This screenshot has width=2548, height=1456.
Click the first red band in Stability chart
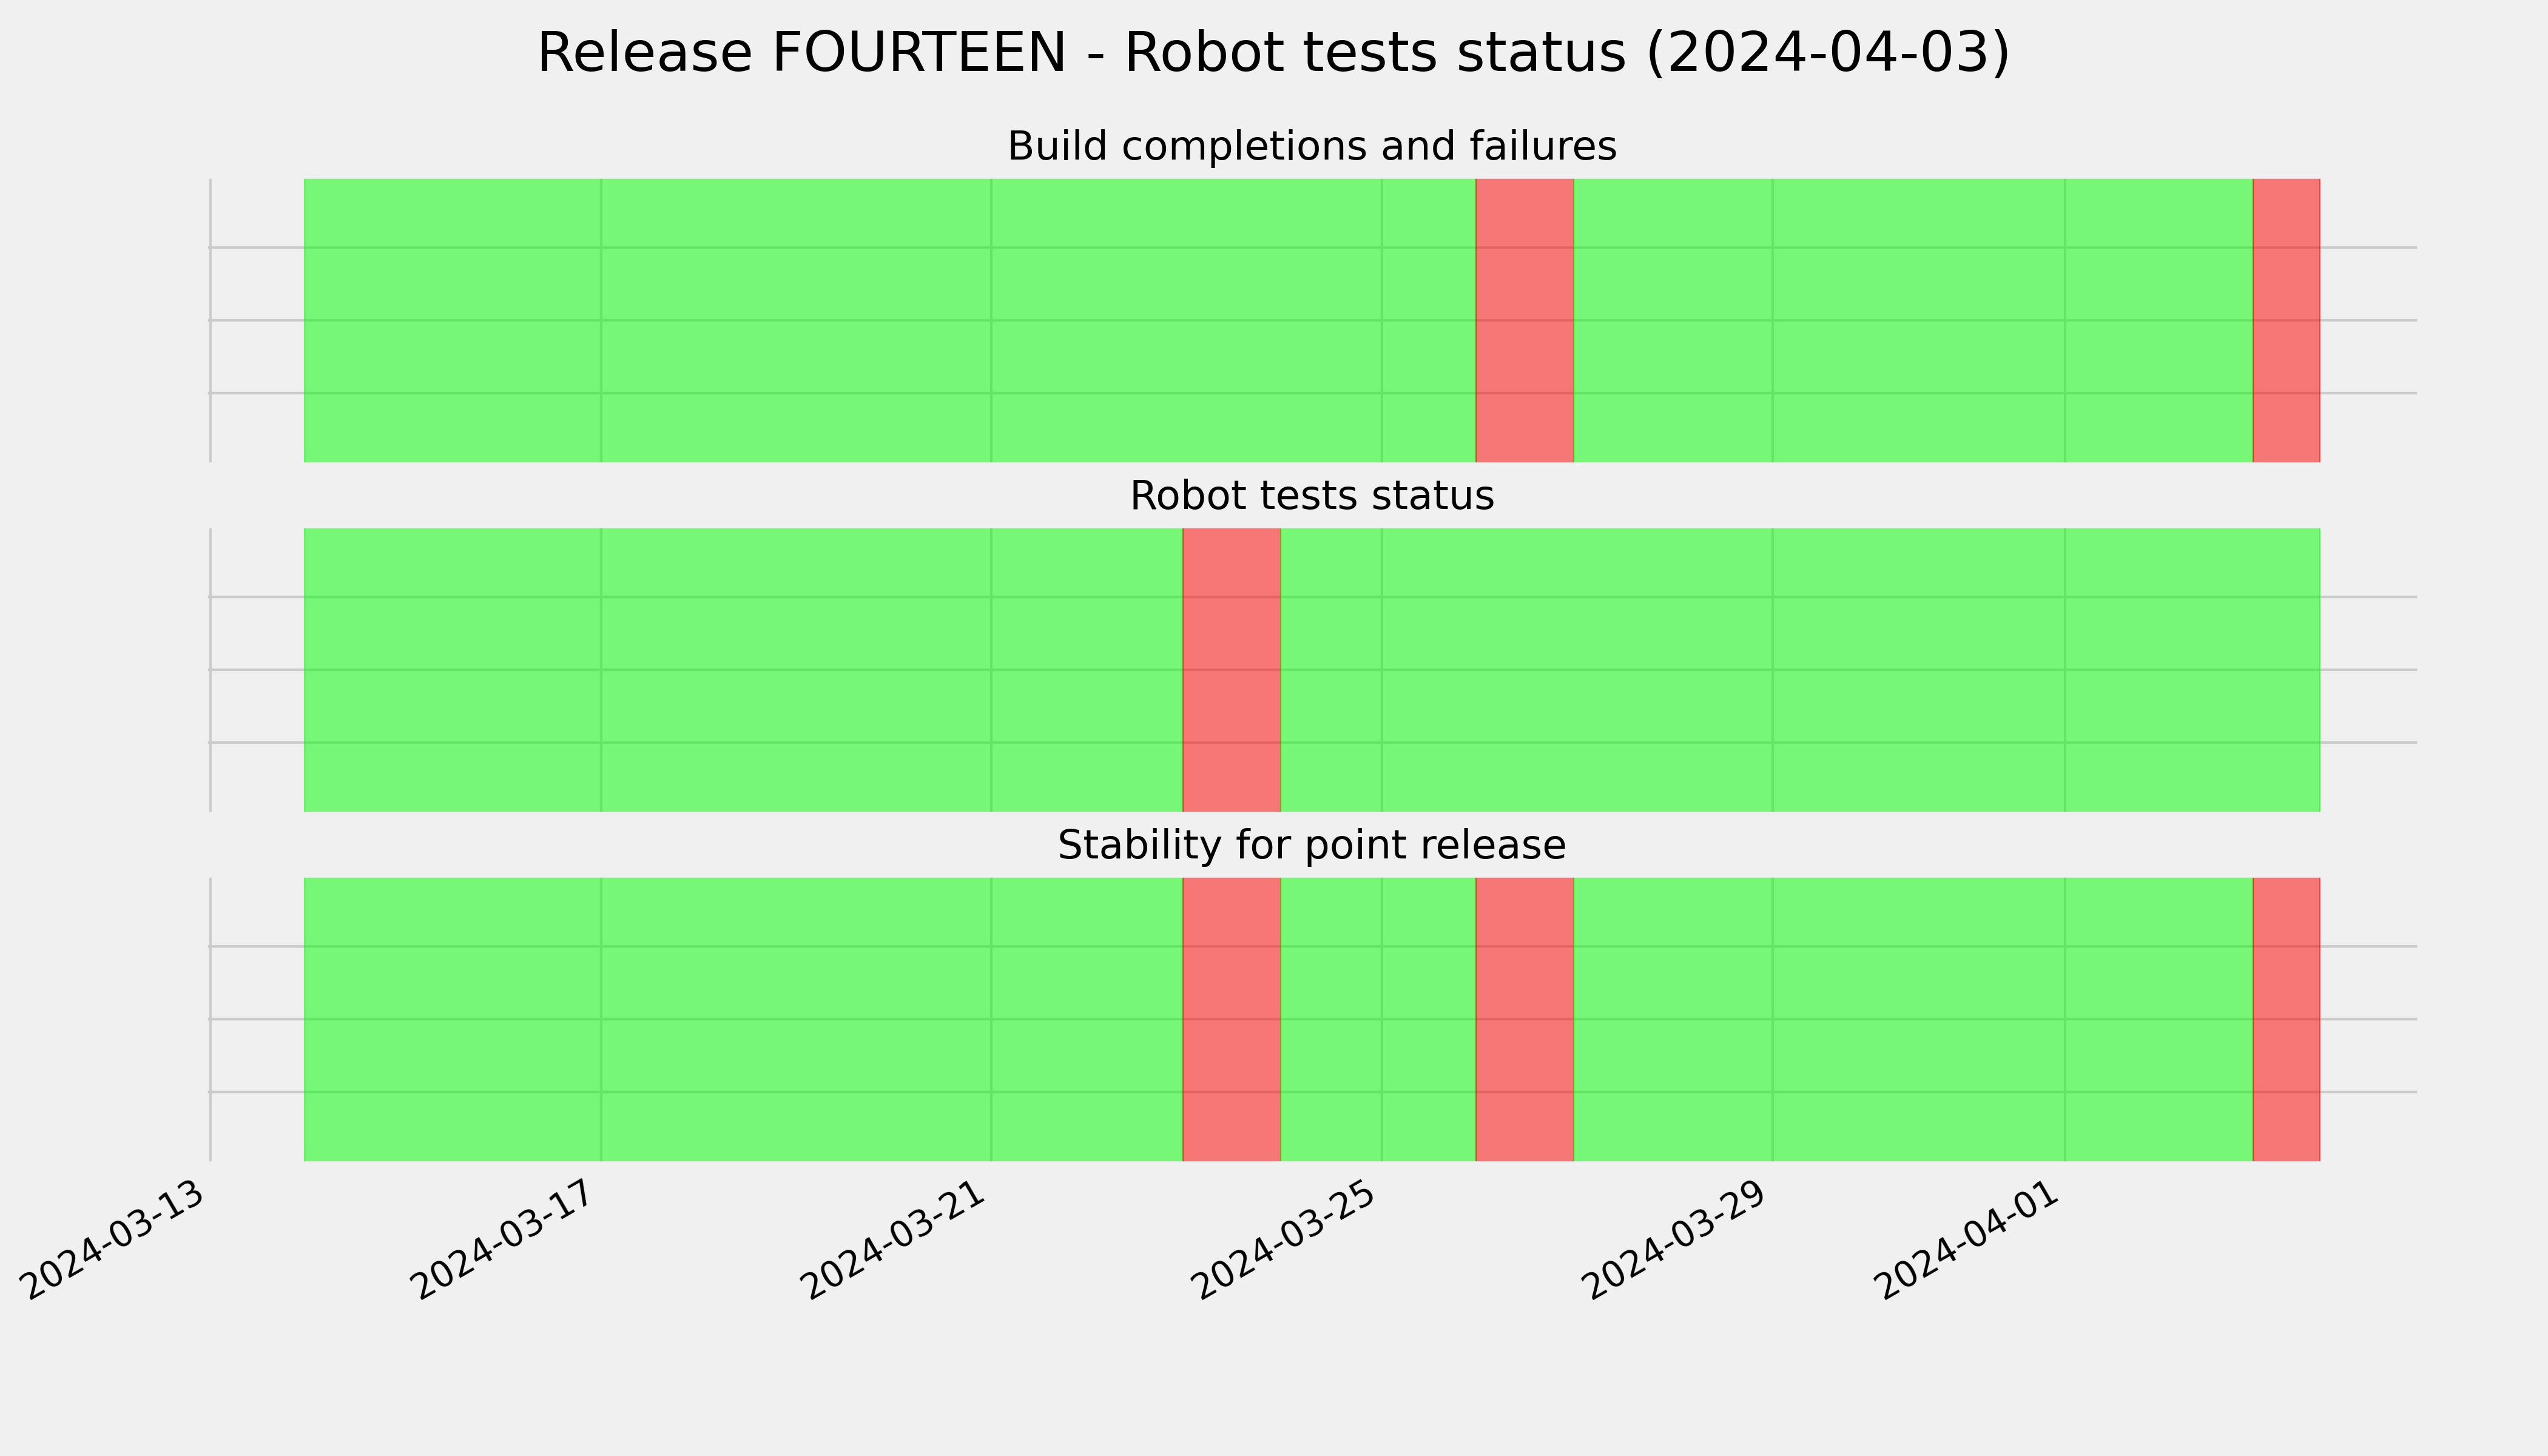(x=1232, y=1019)
